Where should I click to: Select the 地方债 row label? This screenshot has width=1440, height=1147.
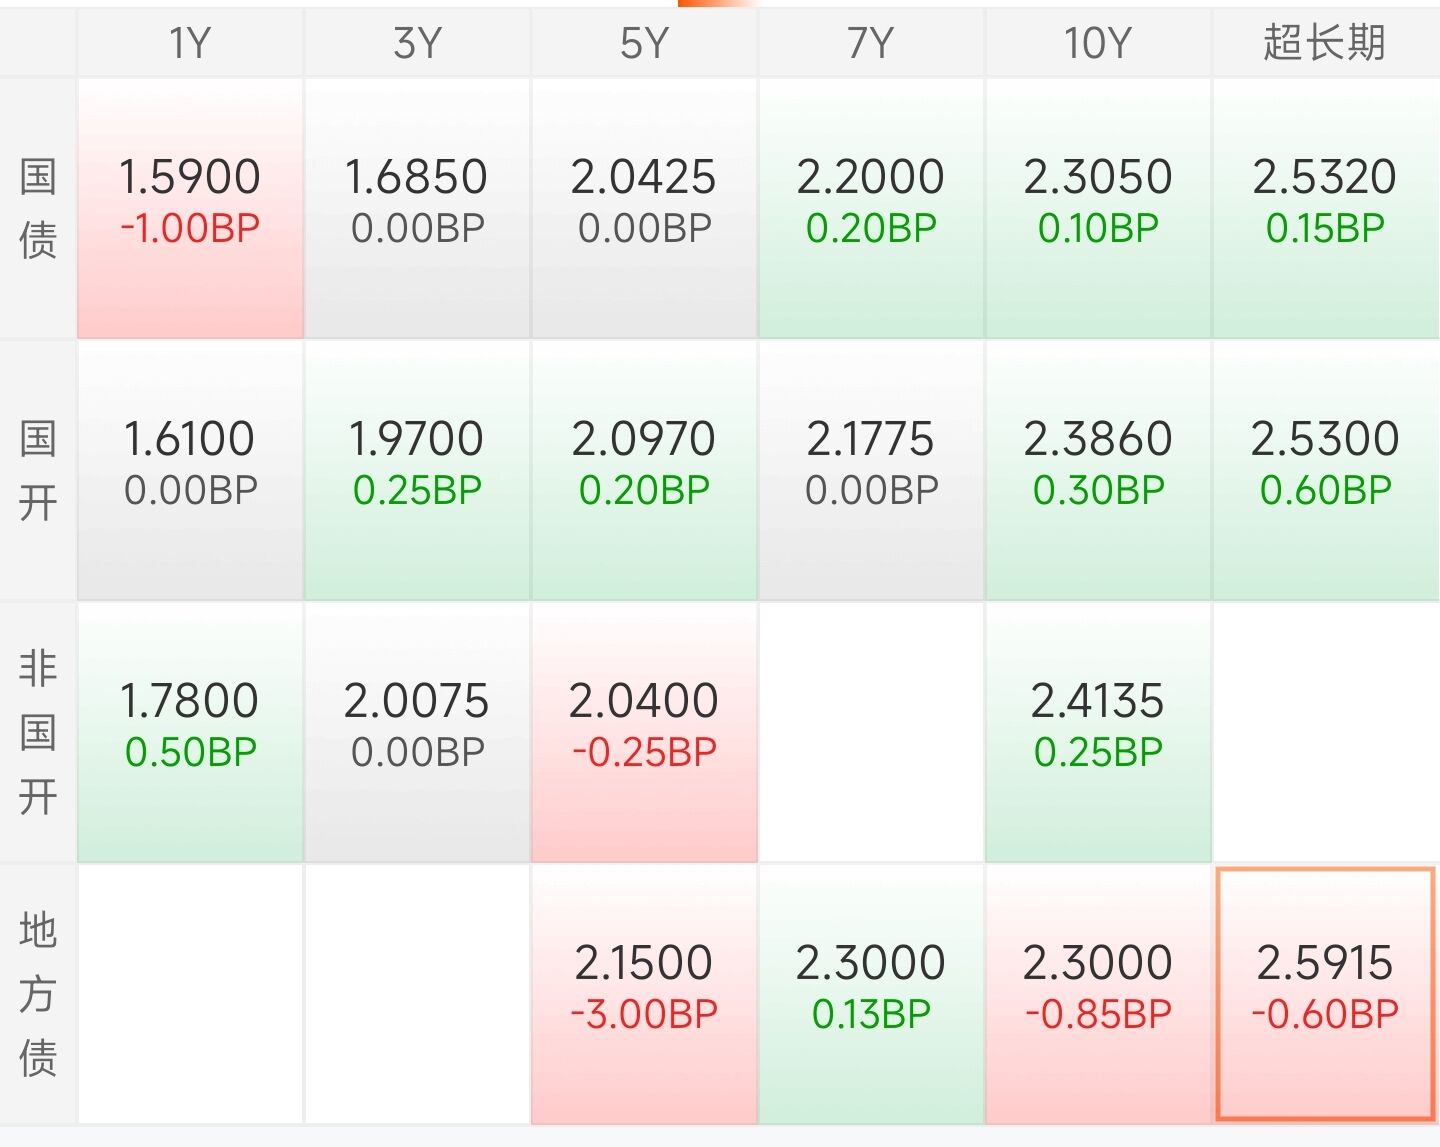tap(38, 994)
